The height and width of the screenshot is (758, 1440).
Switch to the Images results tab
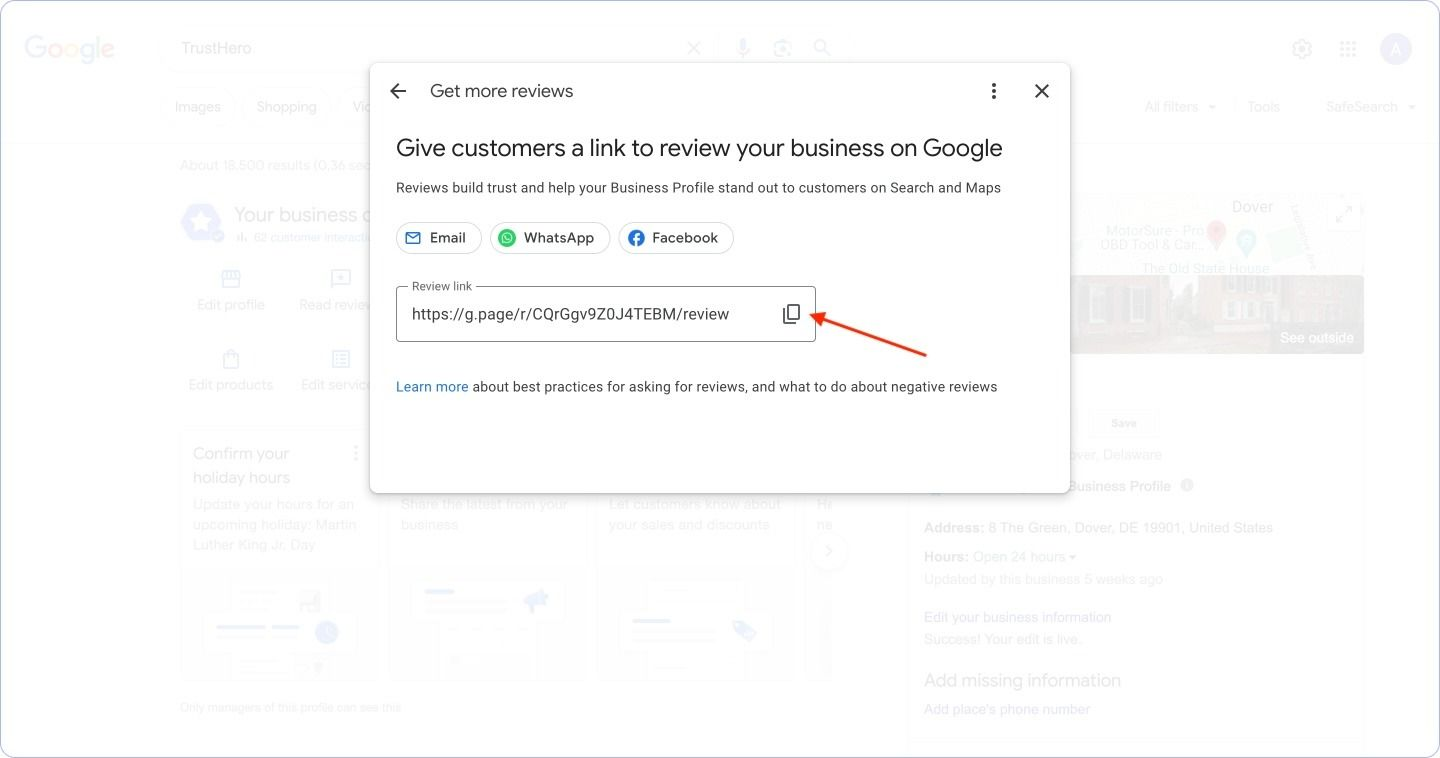click(198, 107)
